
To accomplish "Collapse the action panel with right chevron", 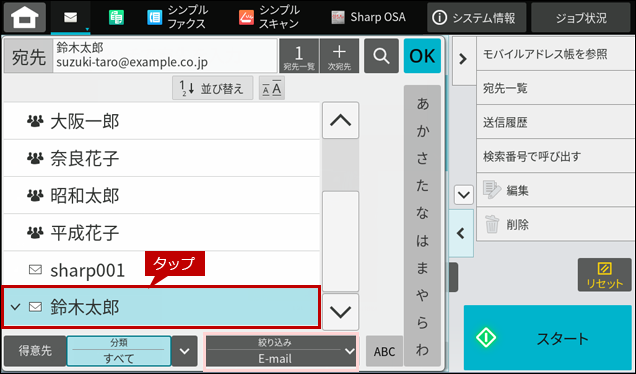I will pyautogui.click(x=463, y=59).
